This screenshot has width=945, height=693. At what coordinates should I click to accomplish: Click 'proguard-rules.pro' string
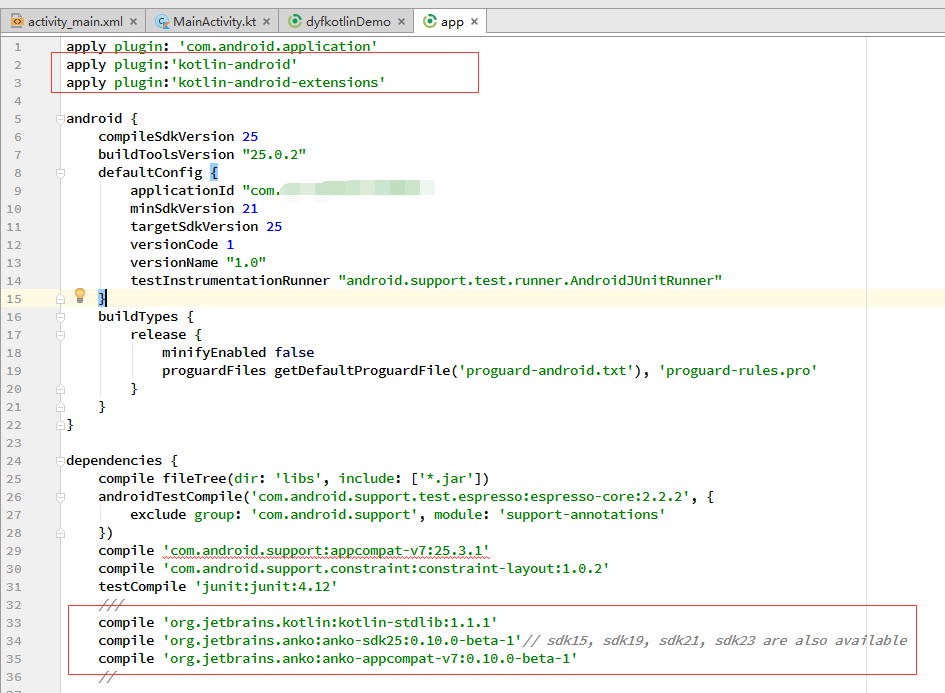coord(738,371)
